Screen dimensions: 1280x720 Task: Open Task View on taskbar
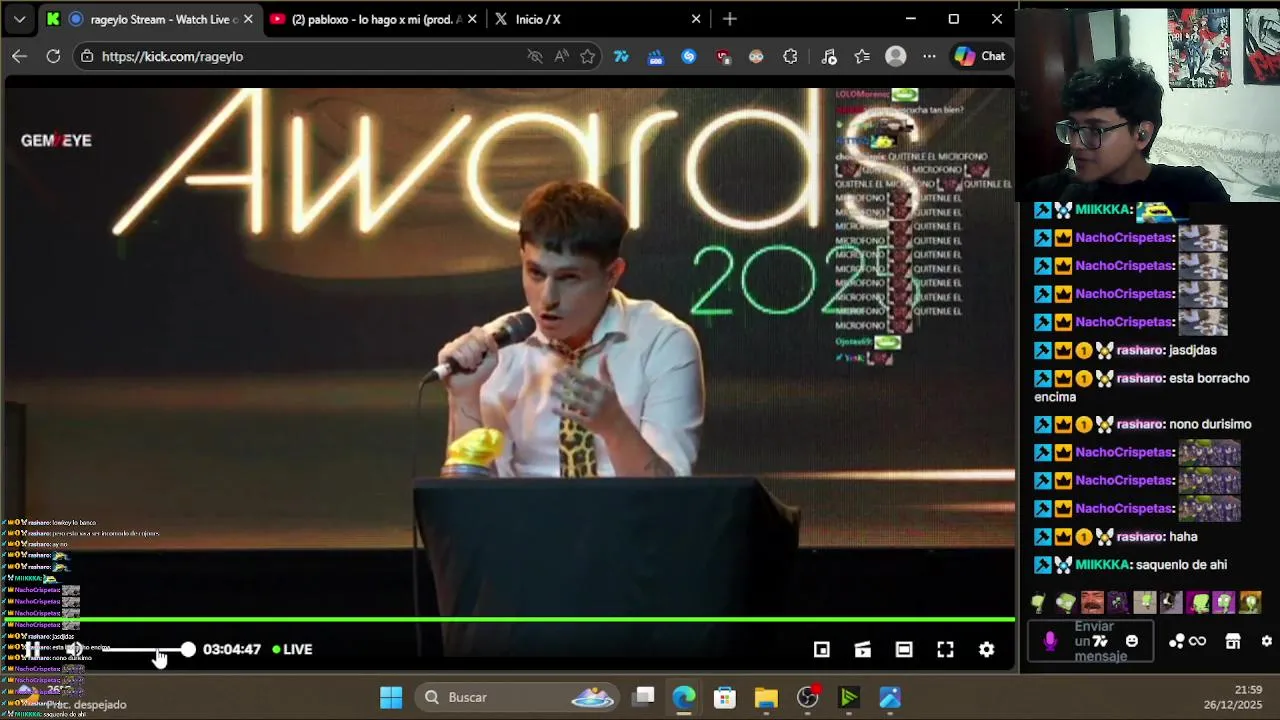click(643, 697)
